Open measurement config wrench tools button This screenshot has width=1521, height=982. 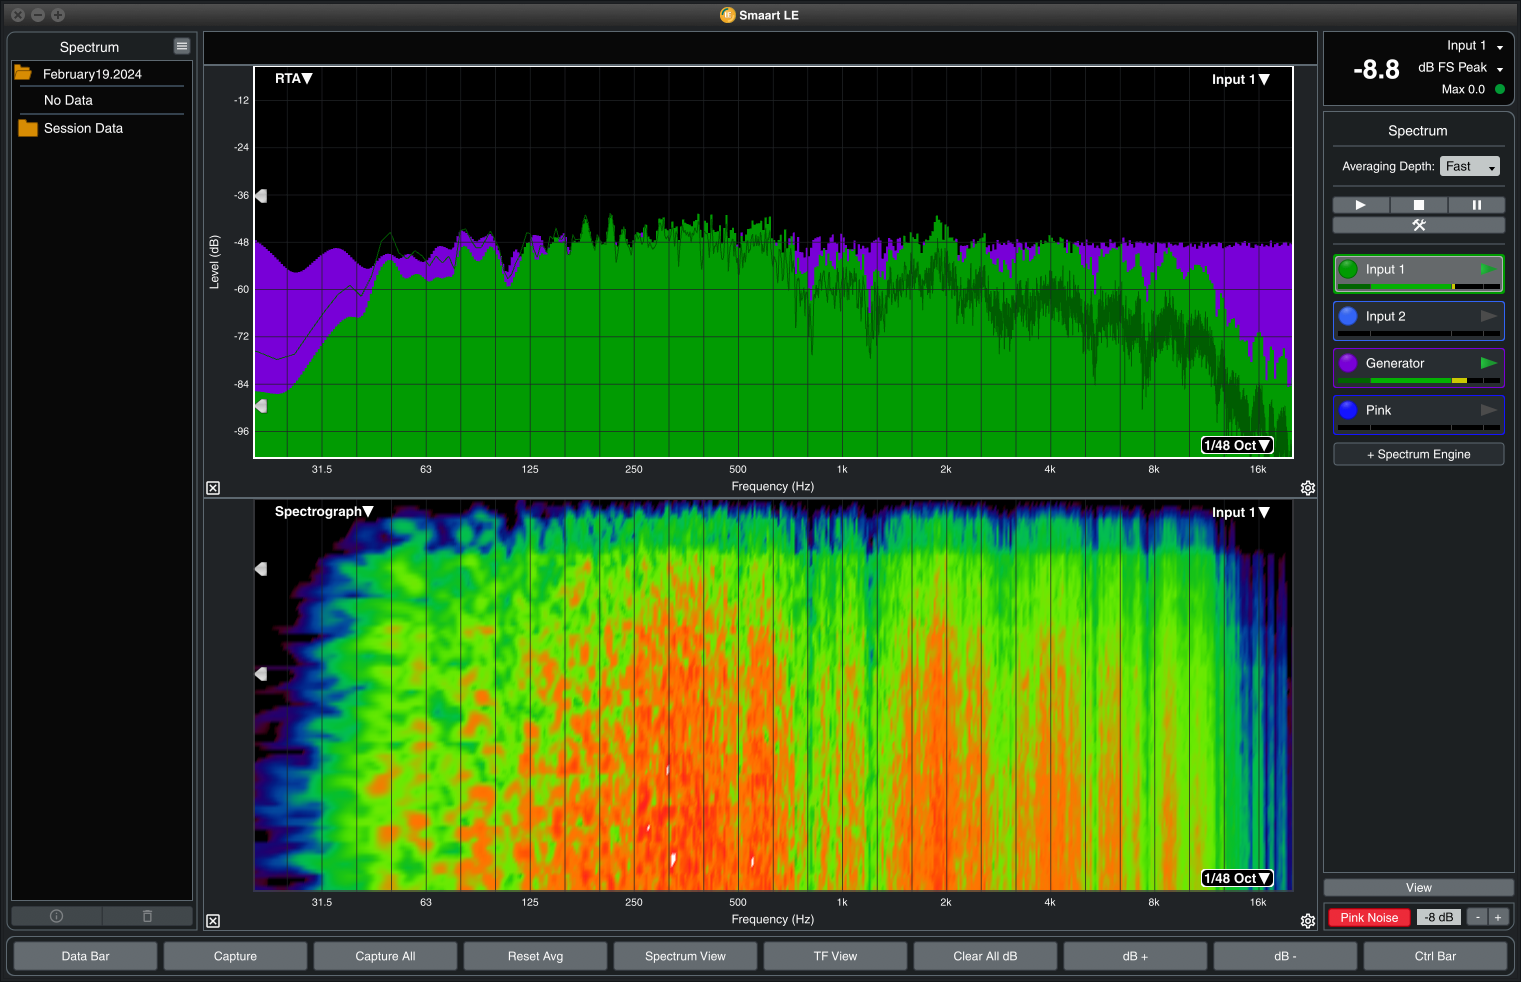pyautogui.click(x=1418, y=225)
